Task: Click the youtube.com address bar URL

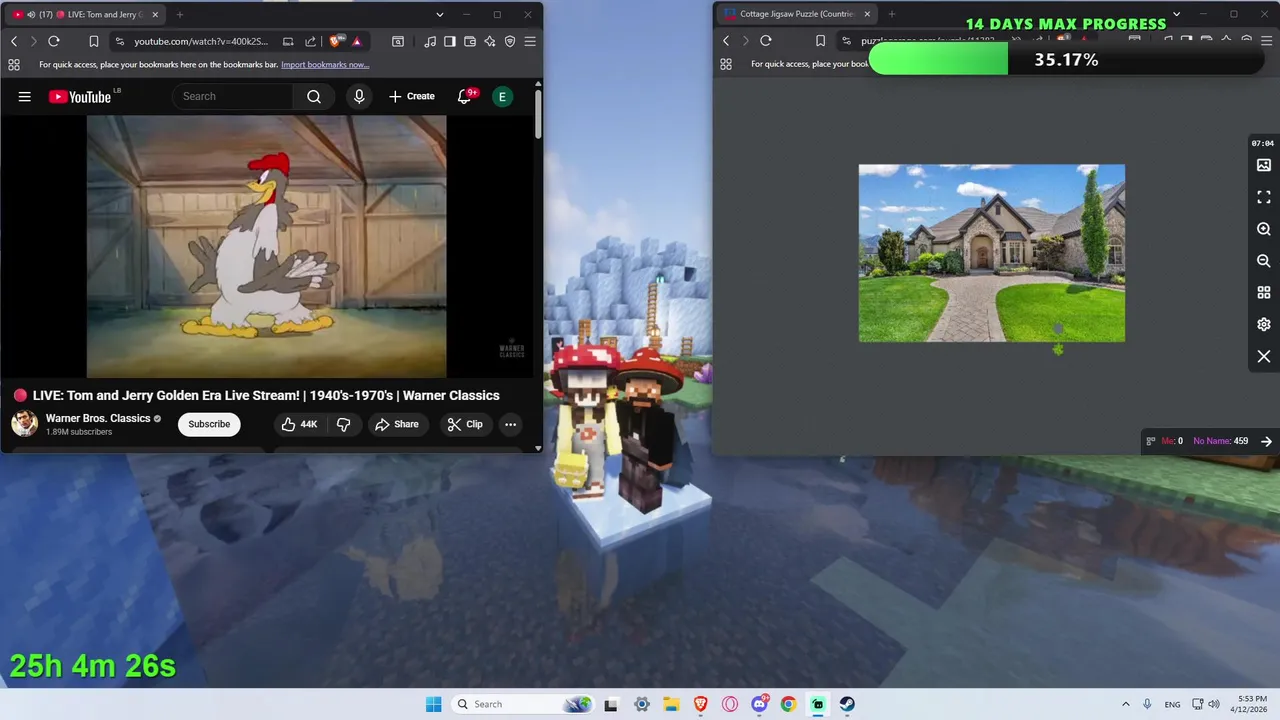Action: tap(201, 41)
